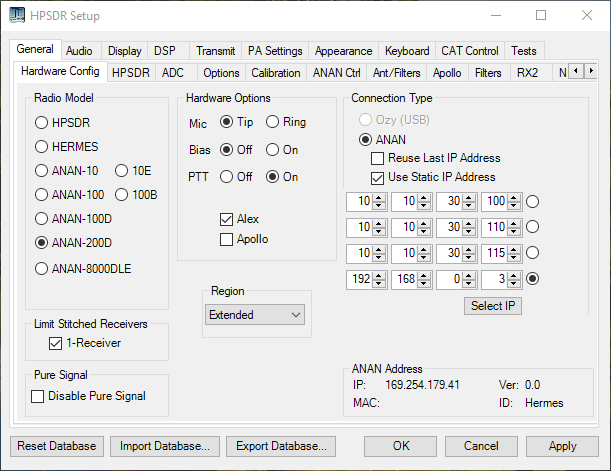
Task: Toggle Disable Pure Signal checkbox
Action: [x=38, y=396]
